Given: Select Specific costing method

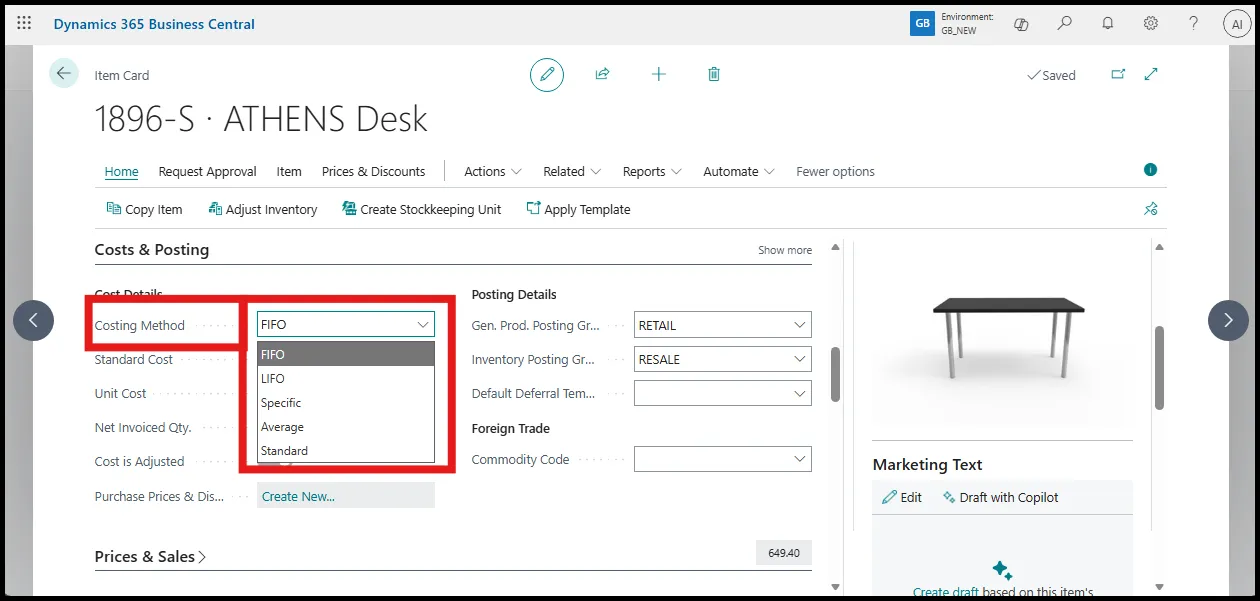Looking at the screenshot, I should pos(346,402).
